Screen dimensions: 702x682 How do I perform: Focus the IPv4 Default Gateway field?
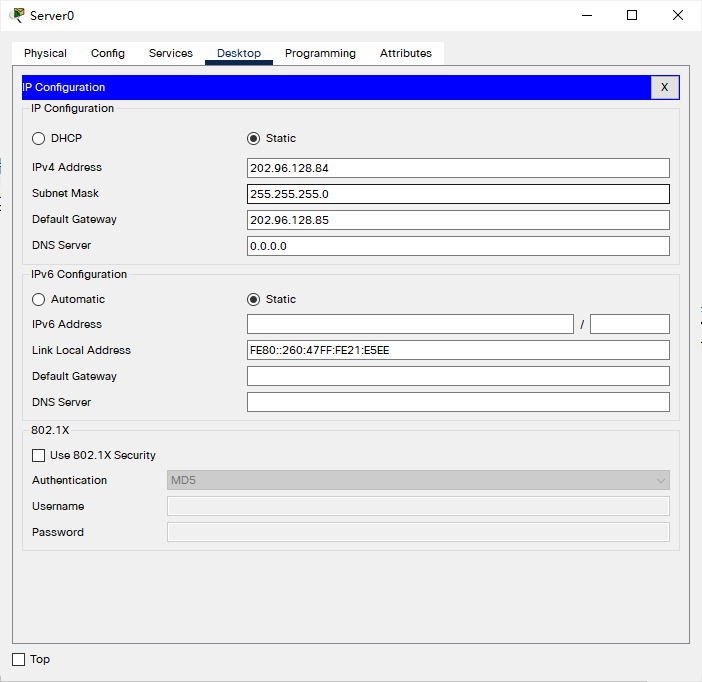[x=458, y=220]
